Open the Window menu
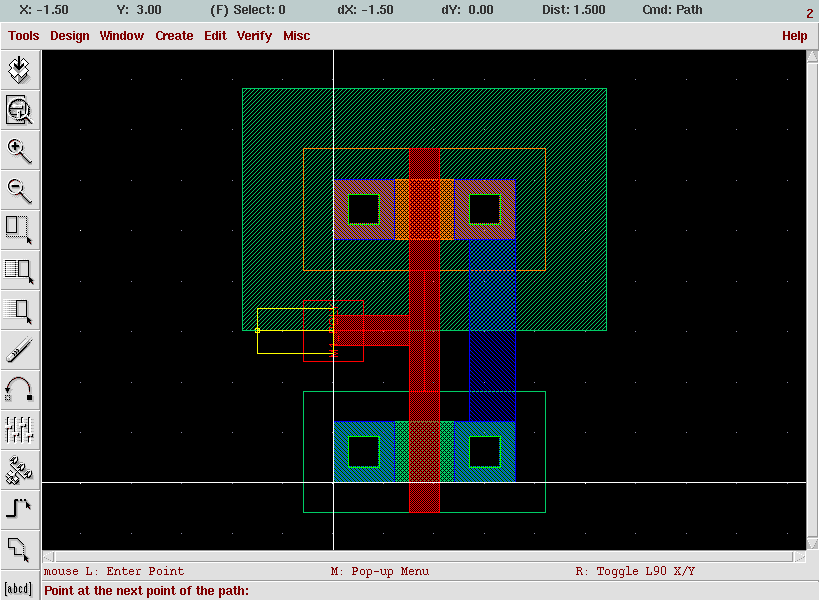819x600 pixels. tap(122, 36)
